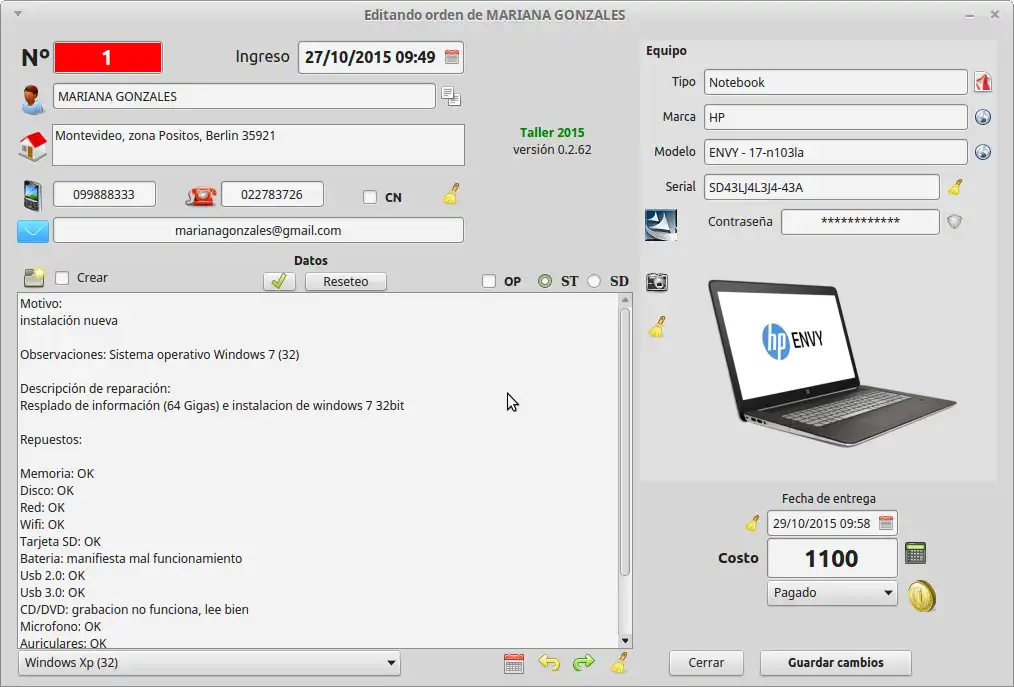Click the mobile number 099888333 field
Screen dimensions: 1014x687
104,194
